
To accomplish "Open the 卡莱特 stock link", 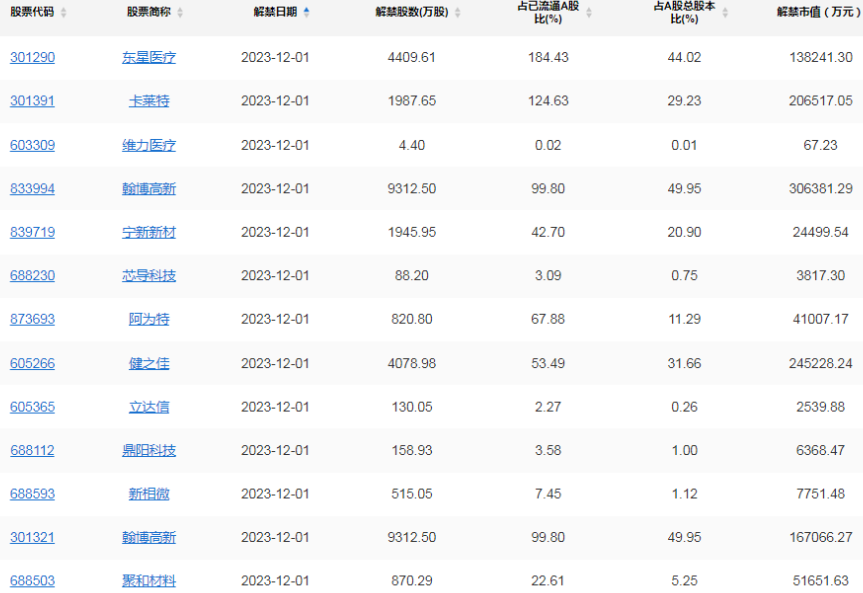I will click(149, 101).
